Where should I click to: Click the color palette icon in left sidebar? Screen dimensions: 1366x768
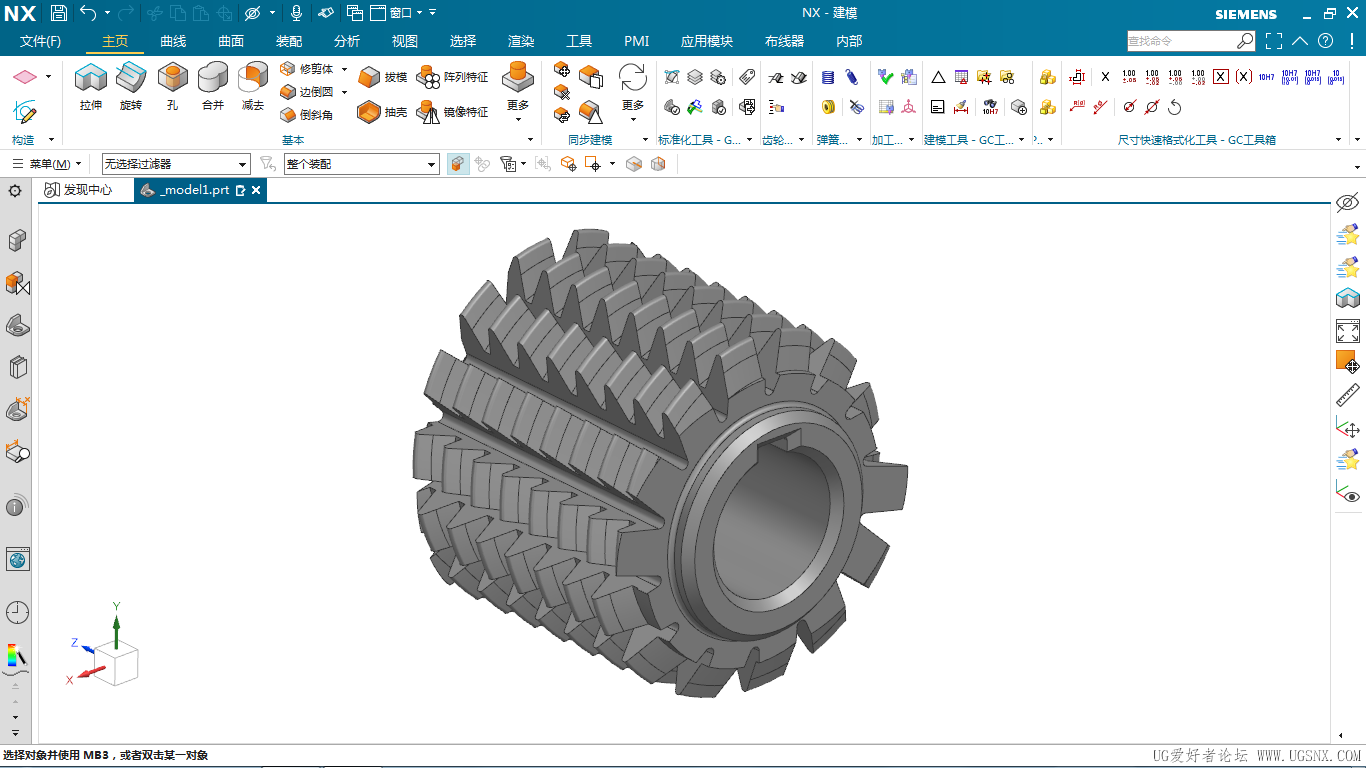(x=16, y=656)
